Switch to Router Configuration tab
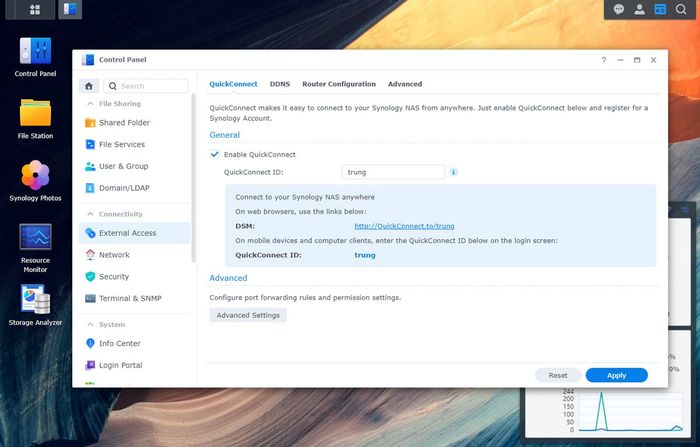Viewport: 700px width, 447px height. [x=339, y=84]
